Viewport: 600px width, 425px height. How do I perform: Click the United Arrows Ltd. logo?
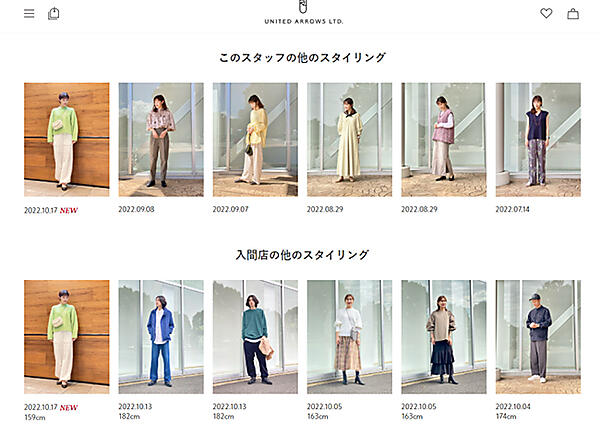click(x=303, y=13)
